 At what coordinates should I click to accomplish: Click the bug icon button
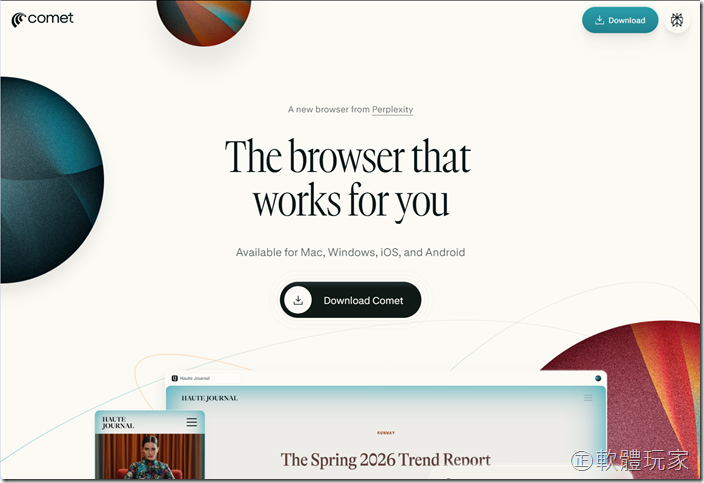[x=677, y=20]
